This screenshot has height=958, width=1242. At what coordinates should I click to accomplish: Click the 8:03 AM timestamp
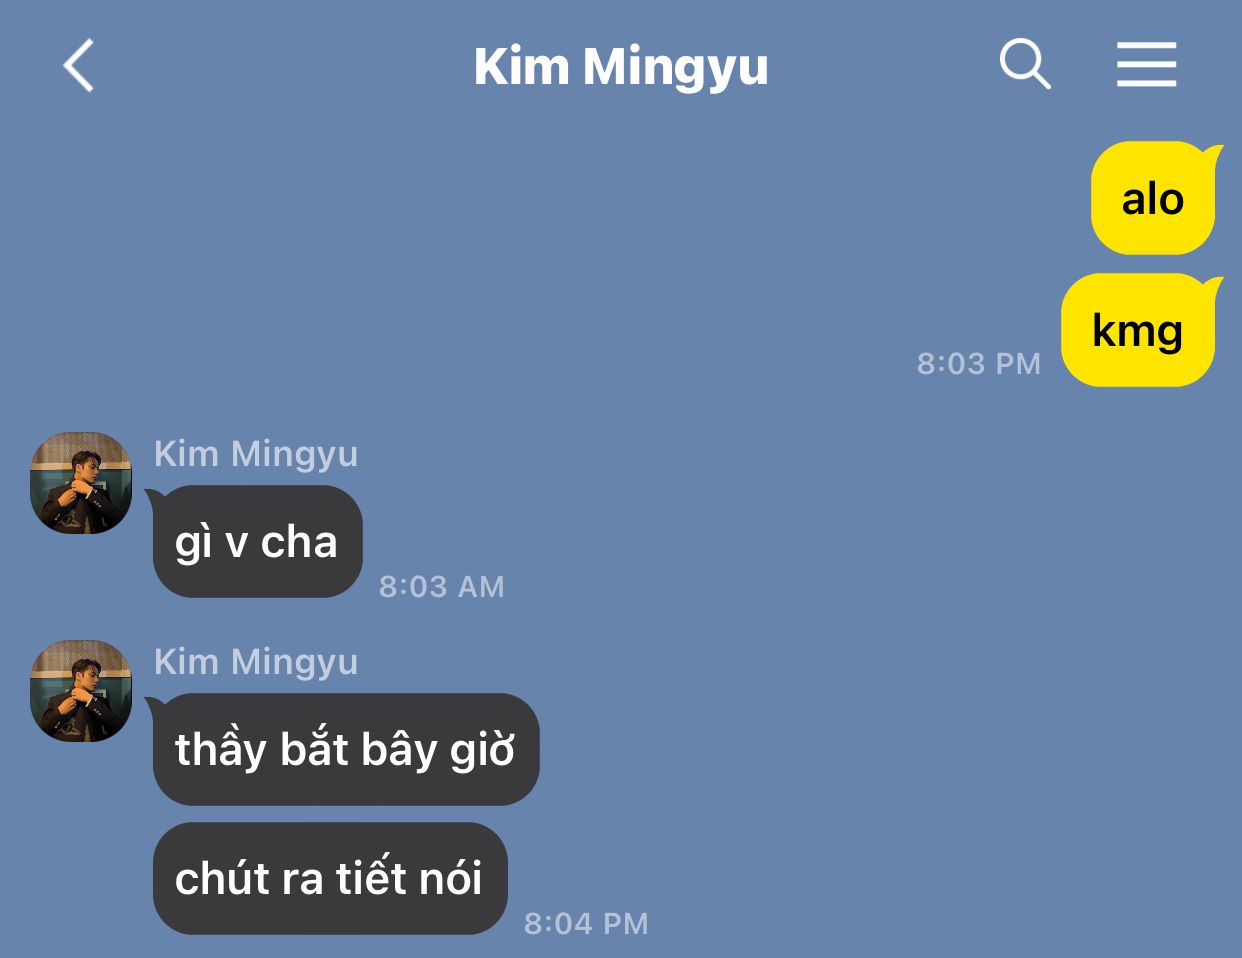click(x=442, y=586)
